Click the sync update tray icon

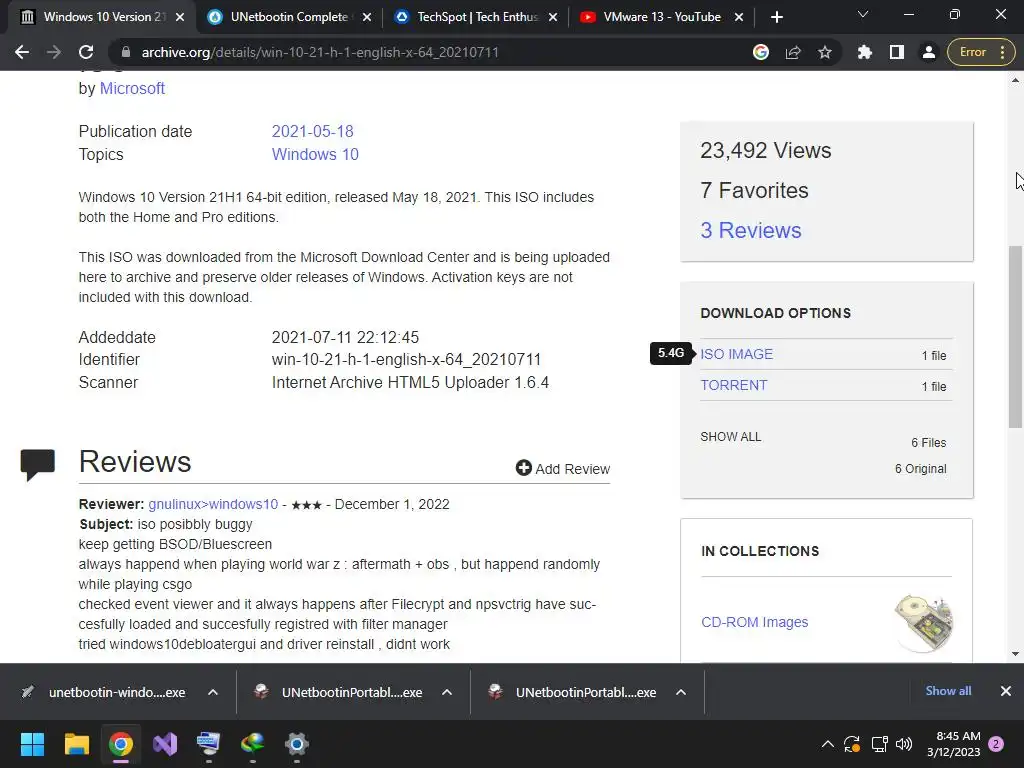point(852,744)
